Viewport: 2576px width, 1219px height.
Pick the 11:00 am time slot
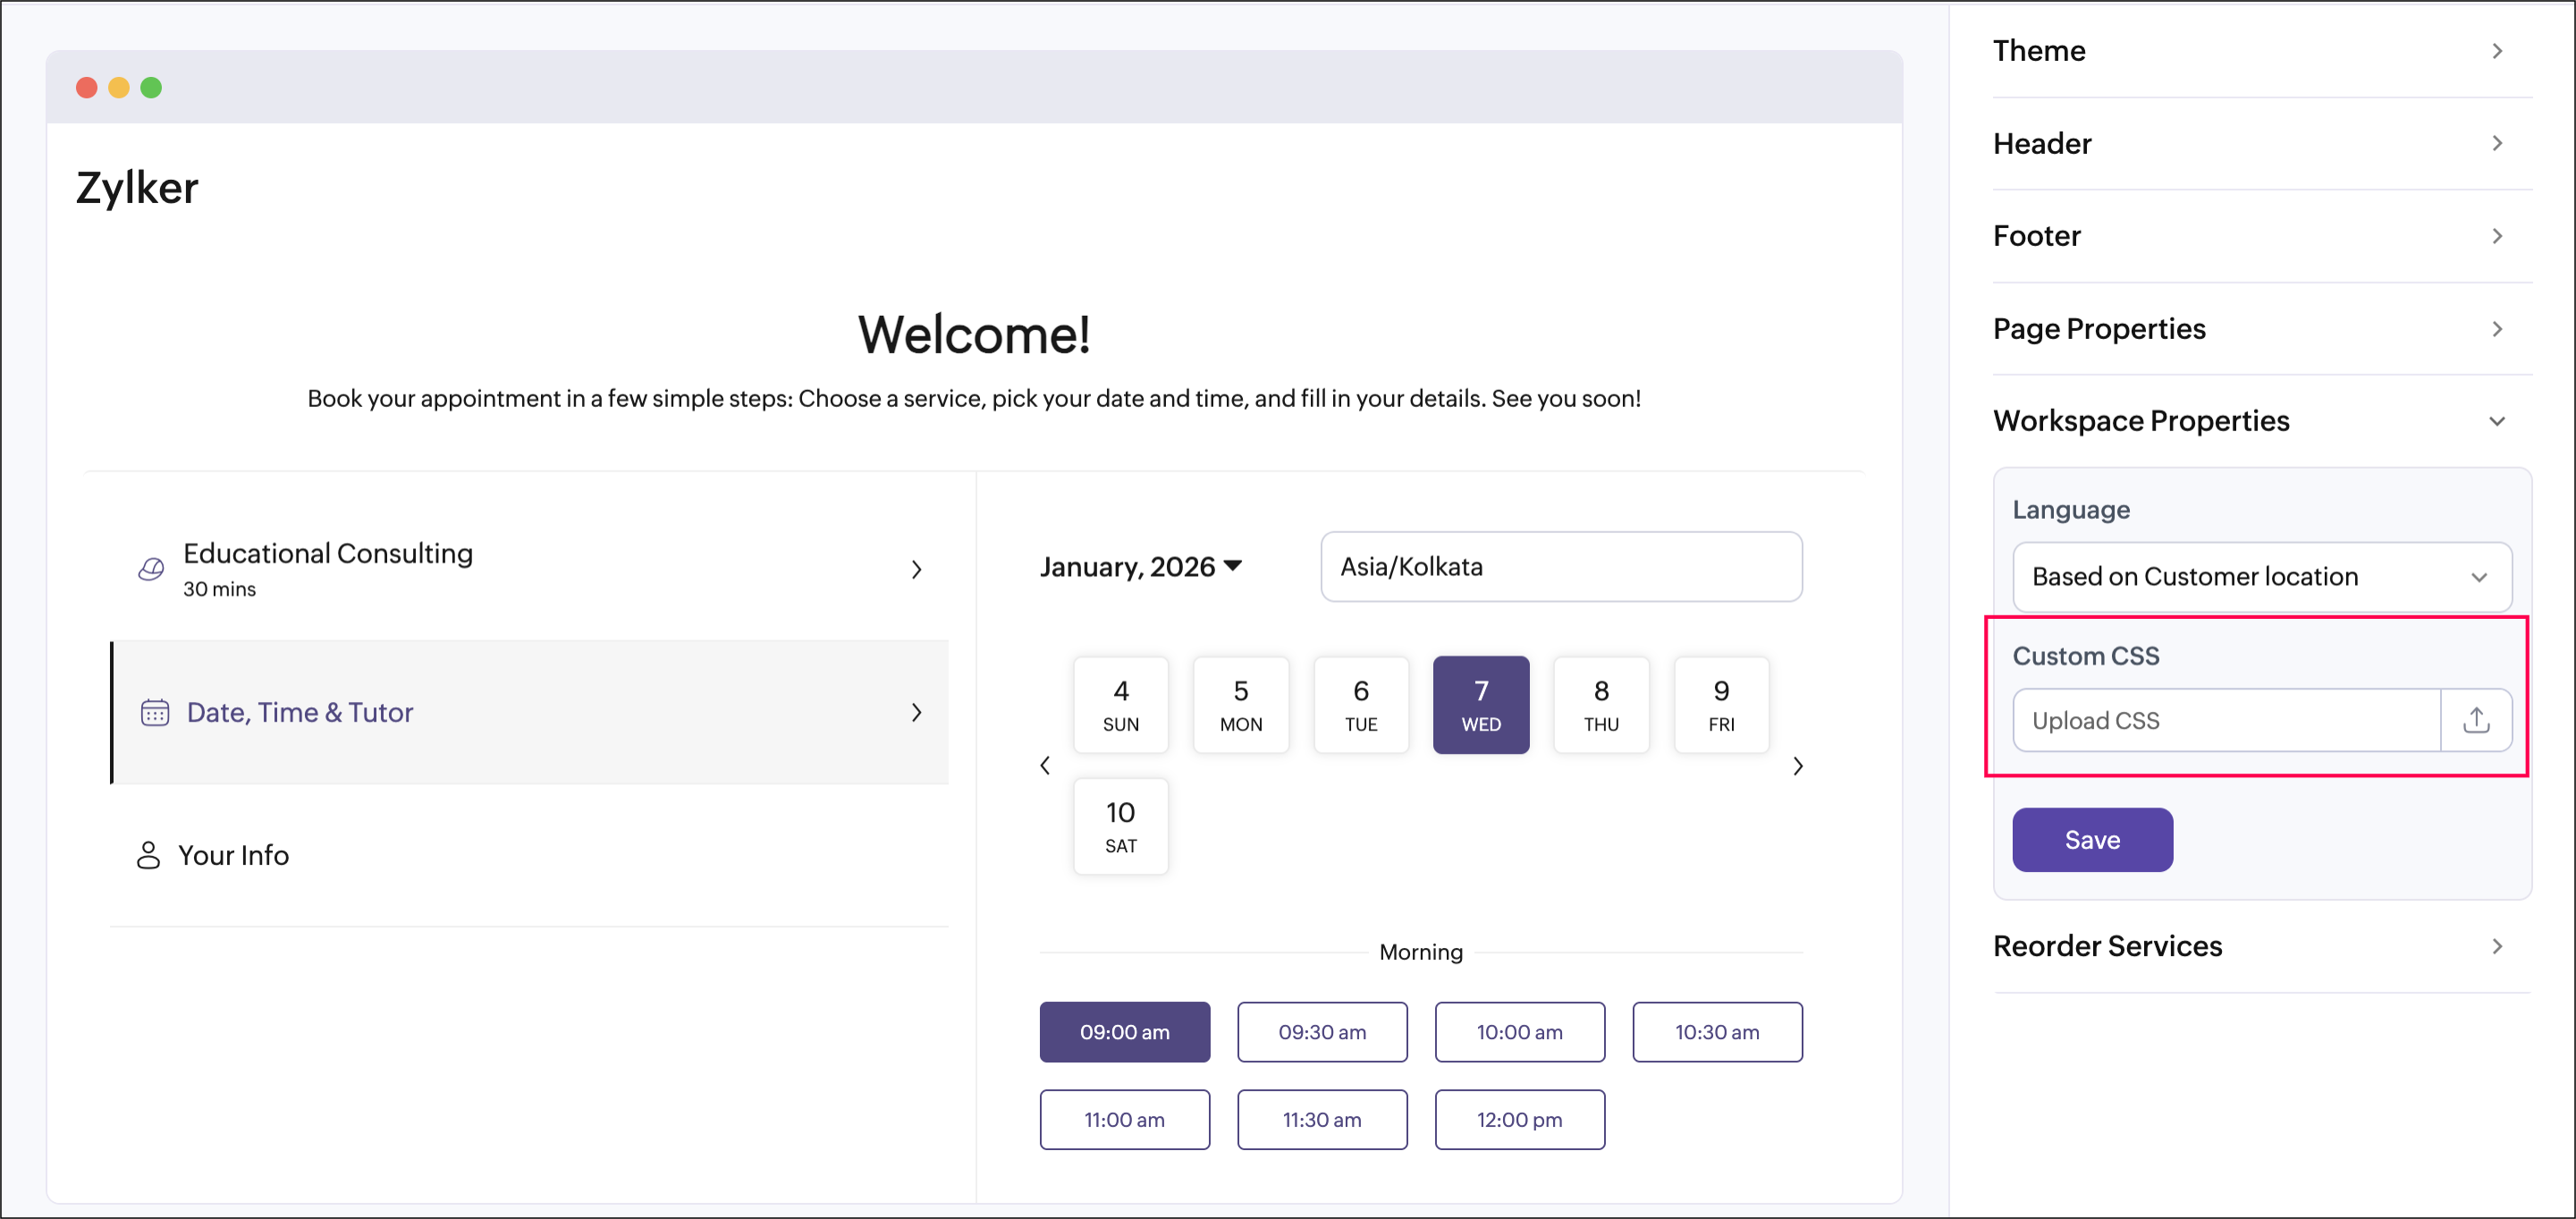[1124, 1120]
